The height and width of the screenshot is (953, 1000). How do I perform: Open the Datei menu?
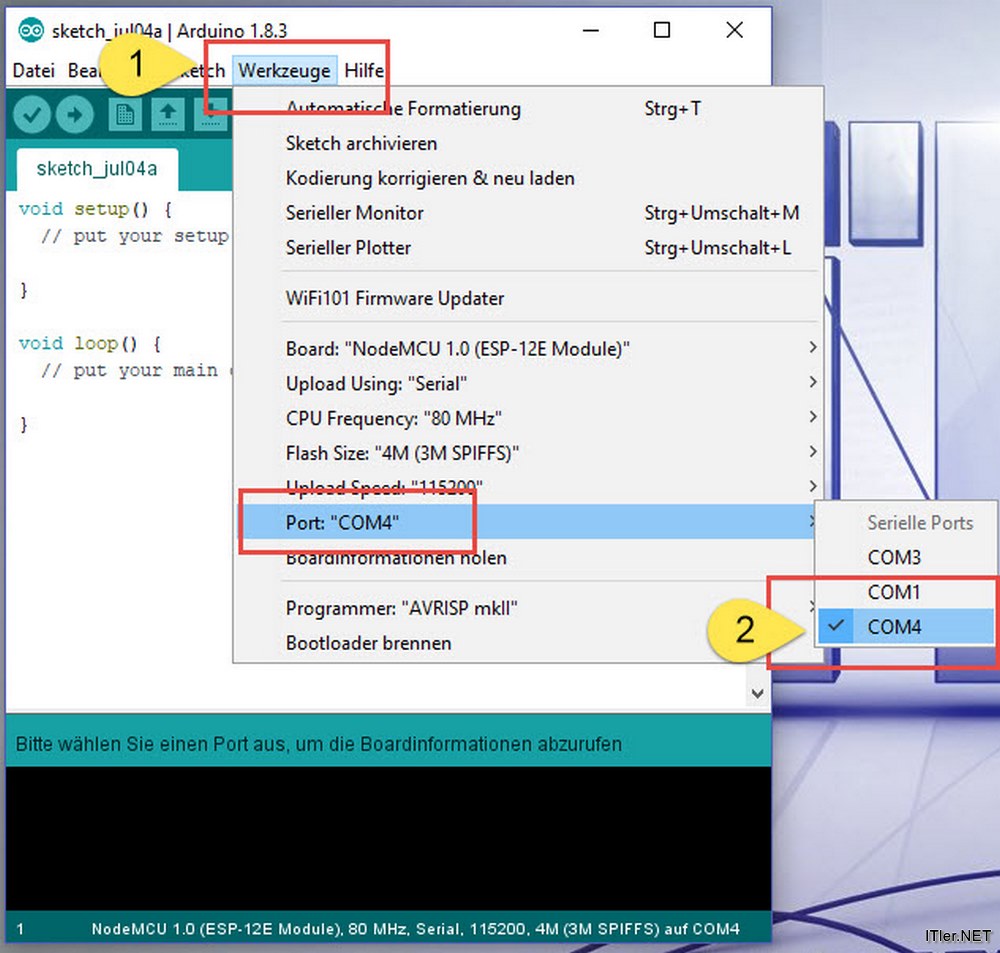pos(33,71)
